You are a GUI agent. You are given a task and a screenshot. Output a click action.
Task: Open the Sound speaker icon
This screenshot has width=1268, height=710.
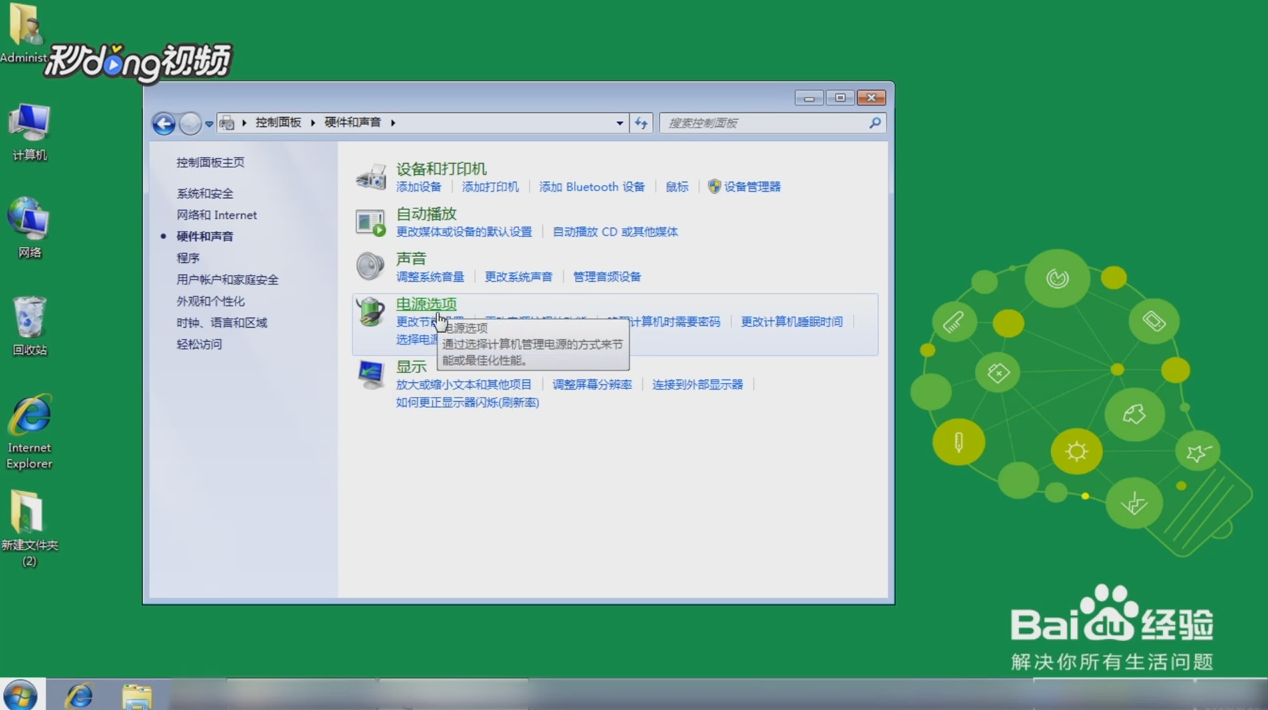(x=371, y=266)
